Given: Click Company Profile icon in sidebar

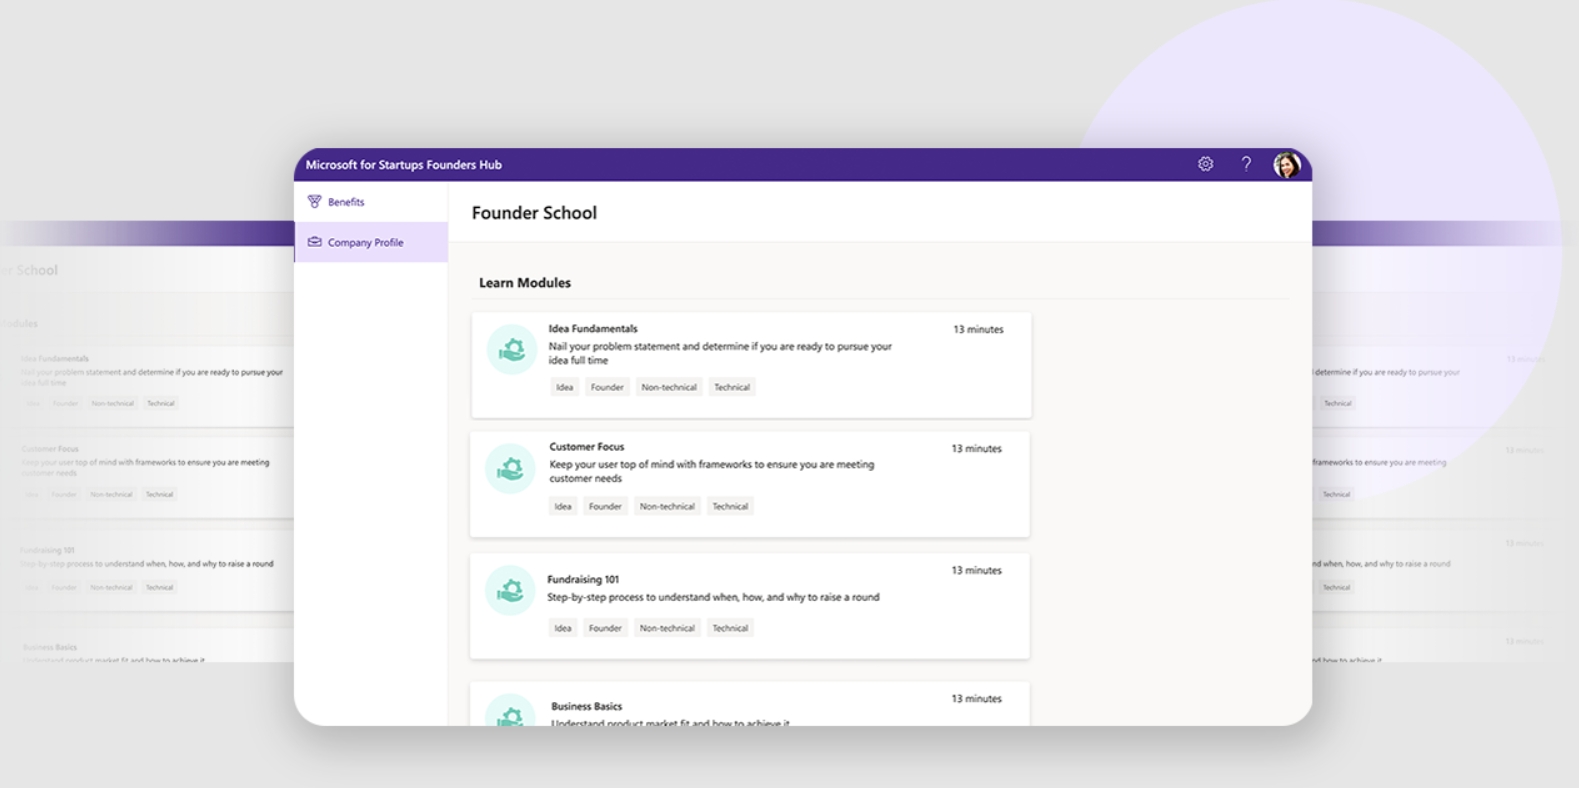Looking at the screenshot, I should [x=314, y=242].
